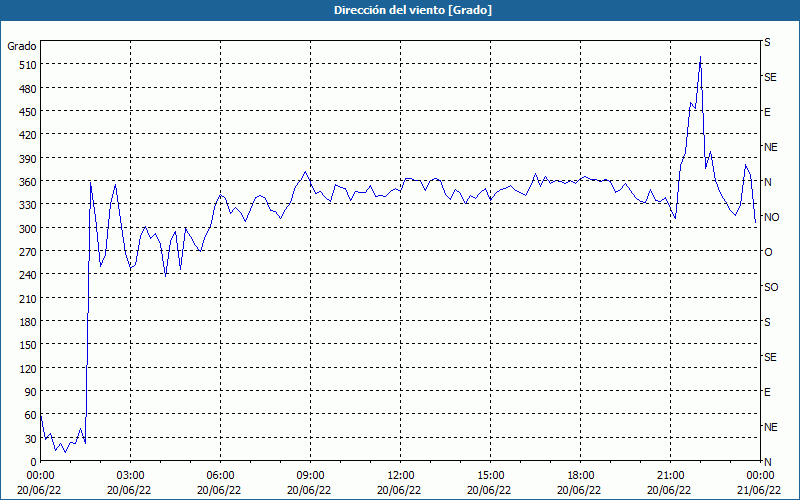
Task: Select the SE compass label aligned with 120
Action: click(x=770, y=358)
